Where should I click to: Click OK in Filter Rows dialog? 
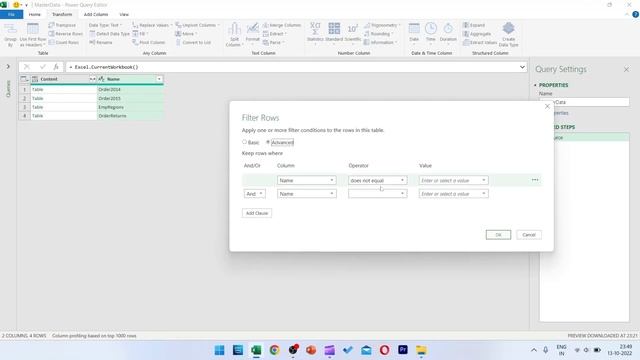[x=498, y=235]
